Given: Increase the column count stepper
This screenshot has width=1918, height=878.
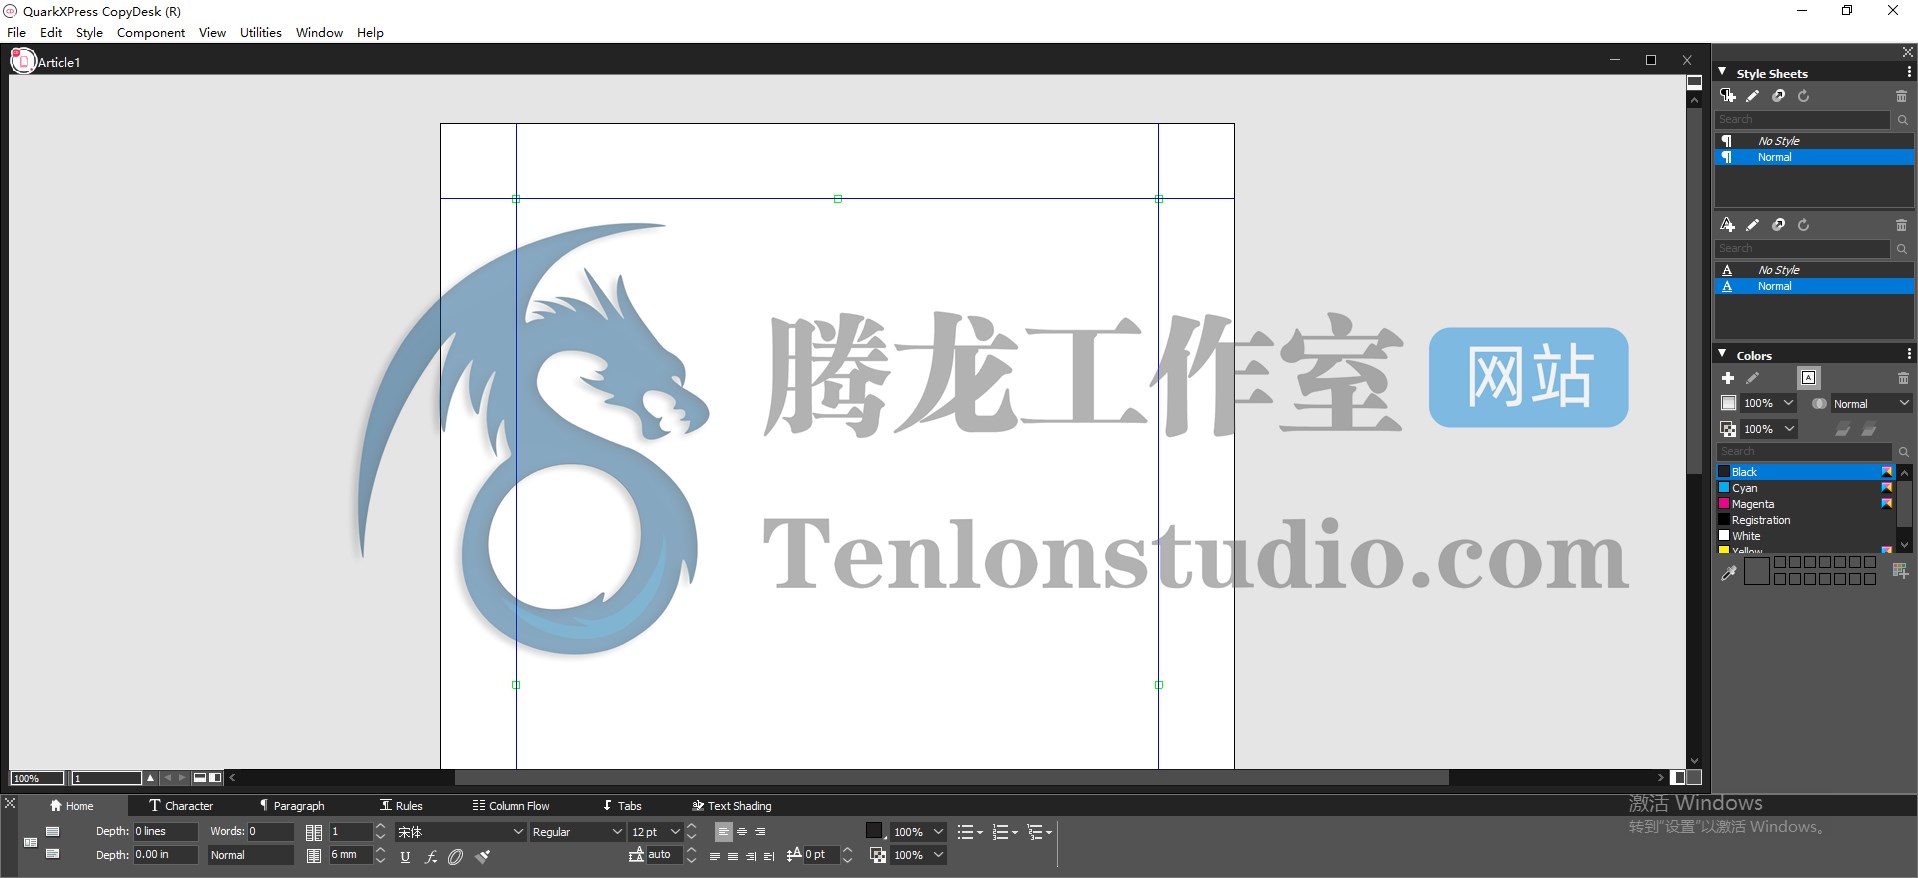Looking at the screenshot, I should coord(380,827).
